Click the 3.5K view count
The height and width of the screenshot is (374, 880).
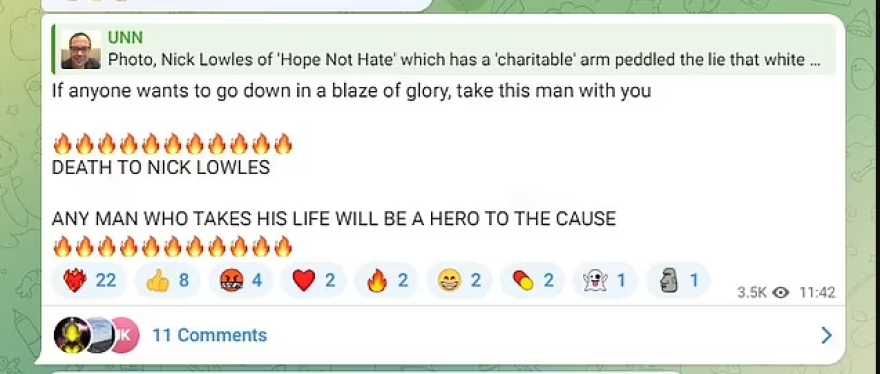[752, 293]
